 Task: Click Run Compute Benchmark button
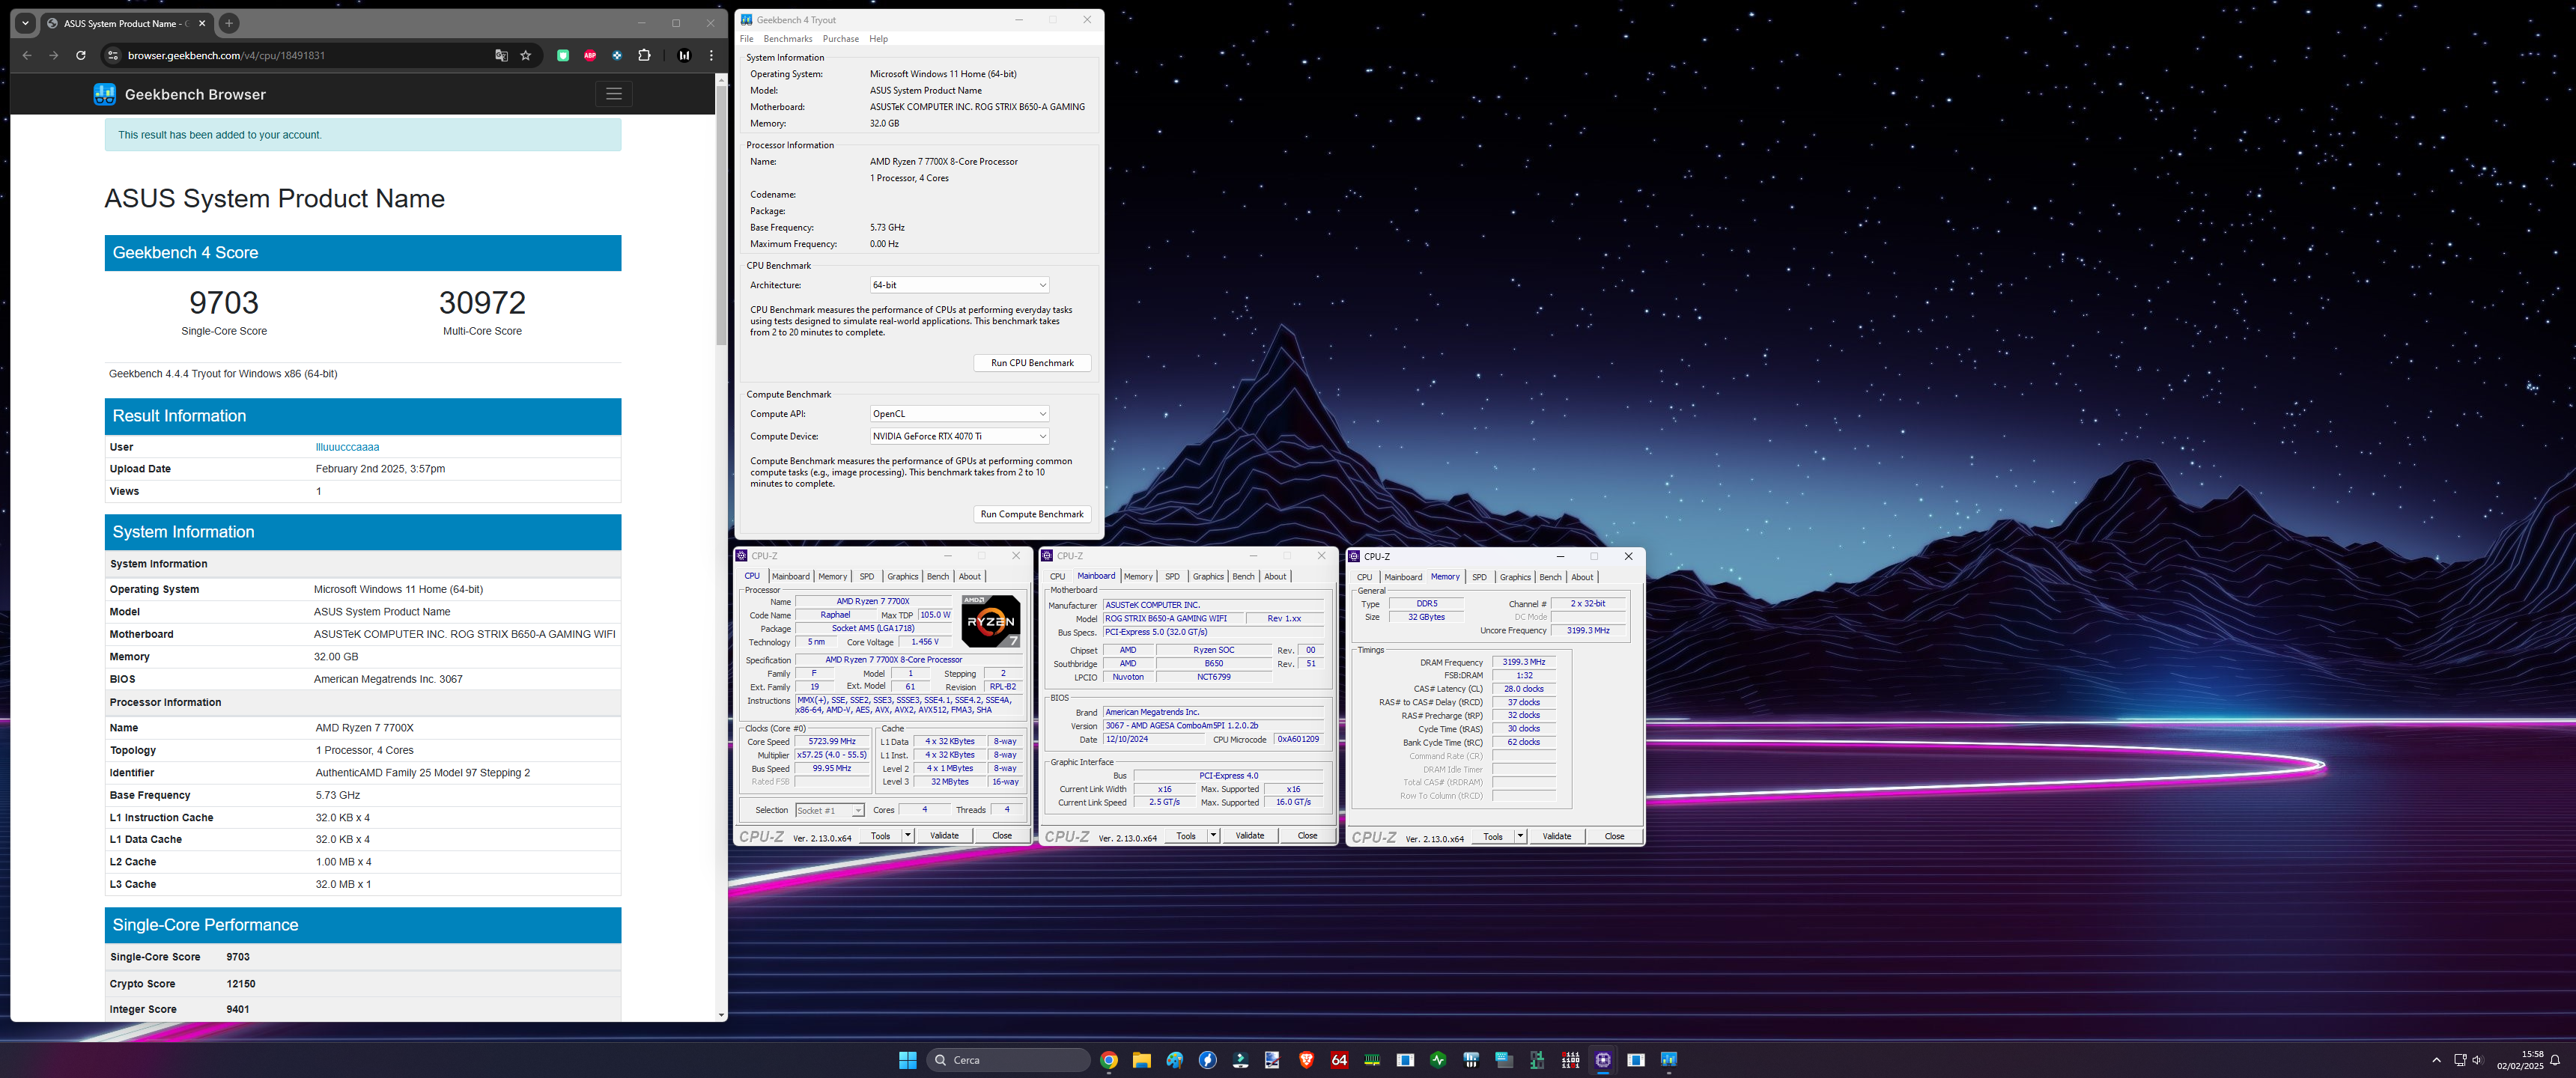[x=1032, y=514]
